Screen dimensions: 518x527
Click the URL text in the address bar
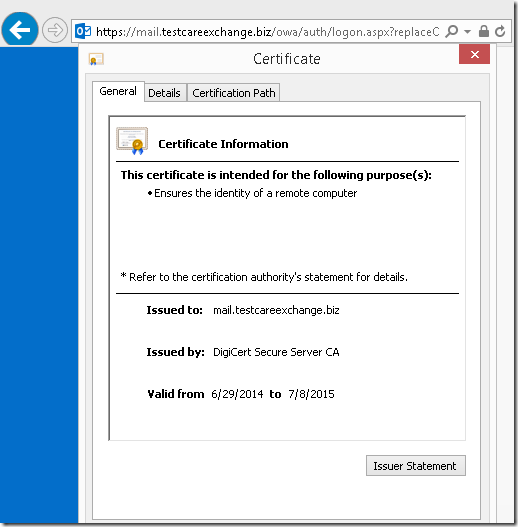pos(268,32)
